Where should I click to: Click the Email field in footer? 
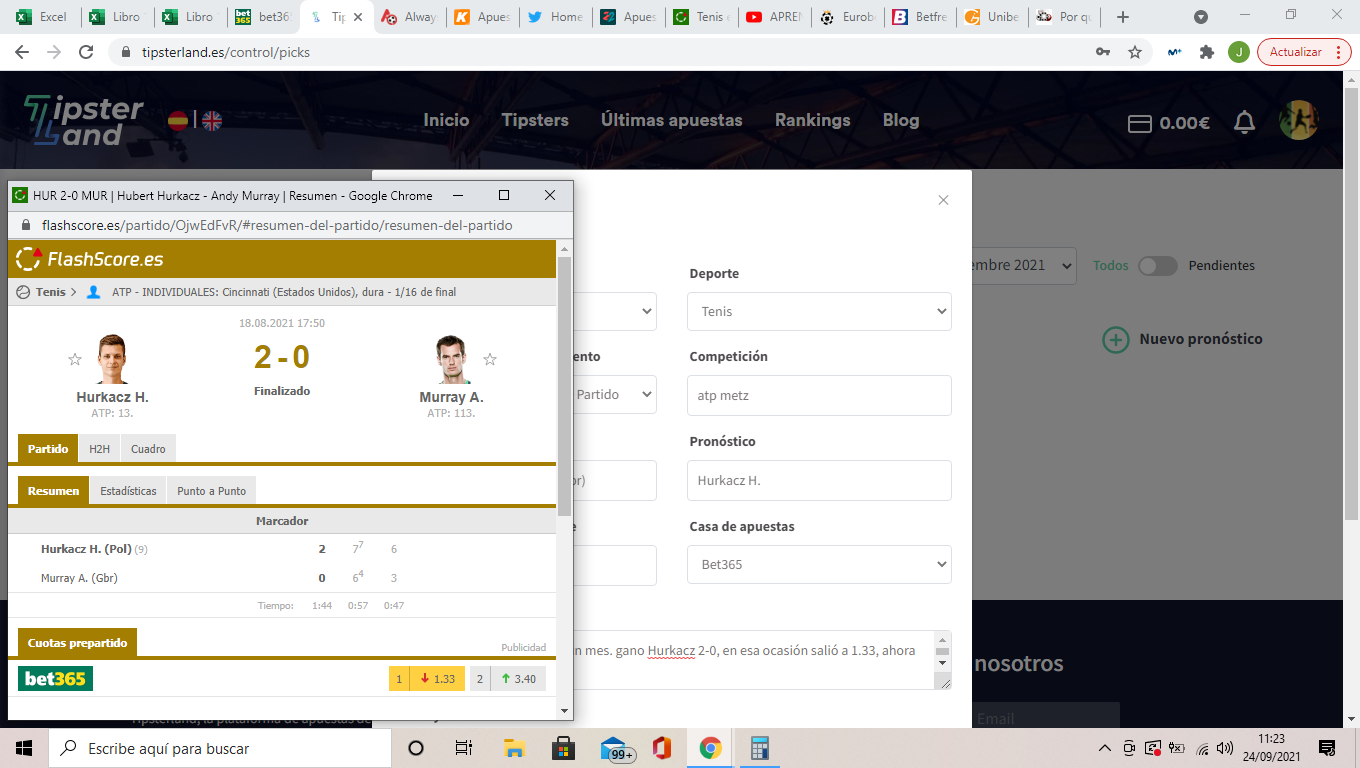[1046, 716]
